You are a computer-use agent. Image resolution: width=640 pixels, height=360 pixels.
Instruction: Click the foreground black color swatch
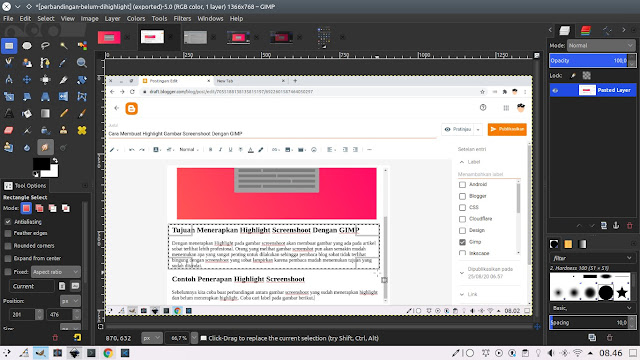pos(41,164)
